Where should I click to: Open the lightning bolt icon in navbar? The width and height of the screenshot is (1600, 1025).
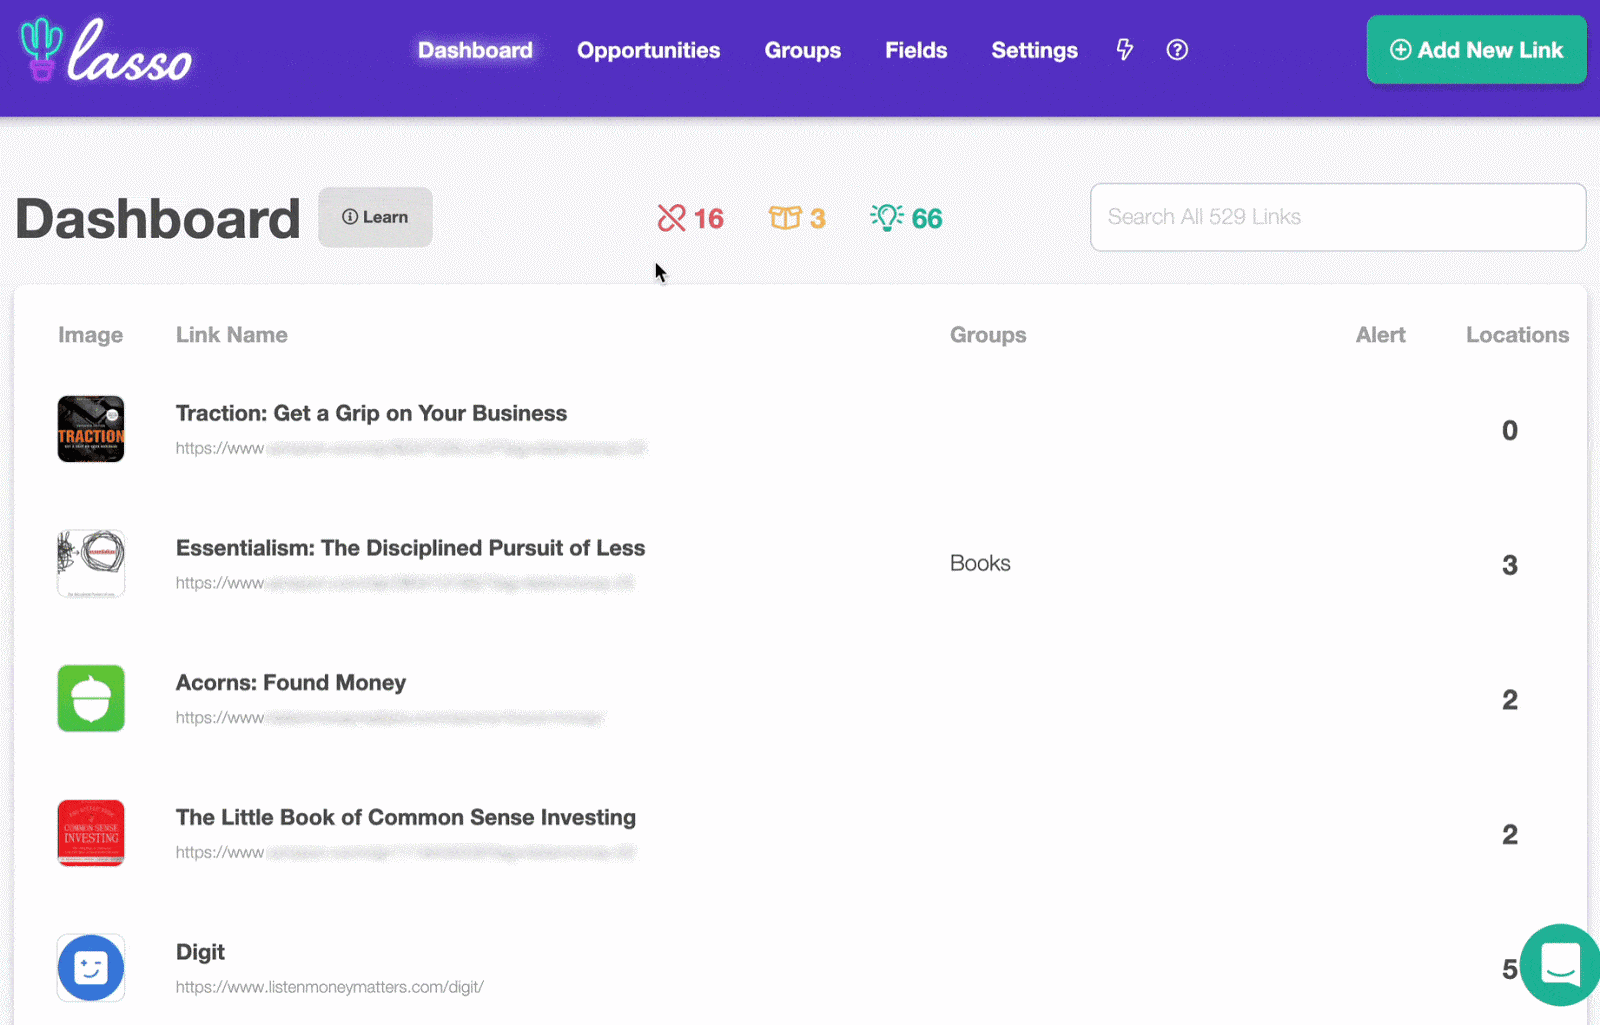point(1125,50)
